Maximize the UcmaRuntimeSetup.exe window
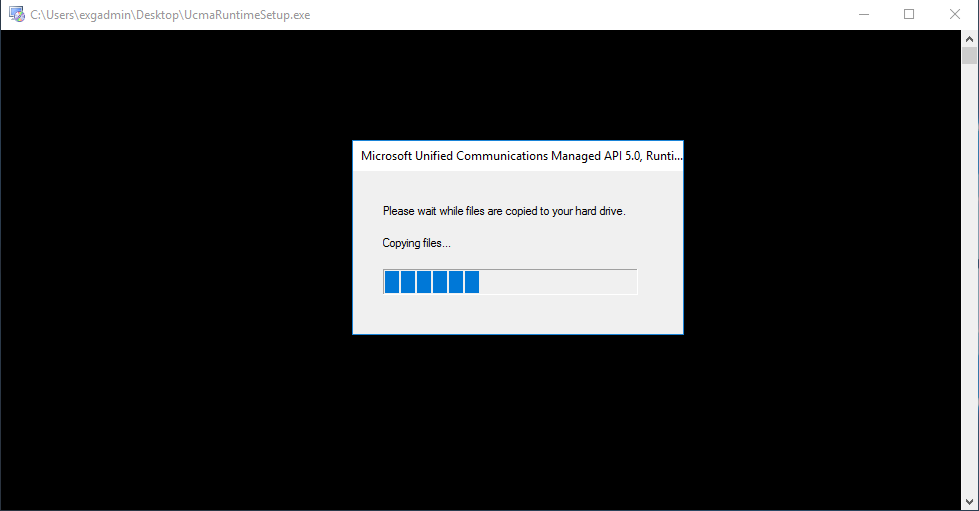 click(909, 14)
